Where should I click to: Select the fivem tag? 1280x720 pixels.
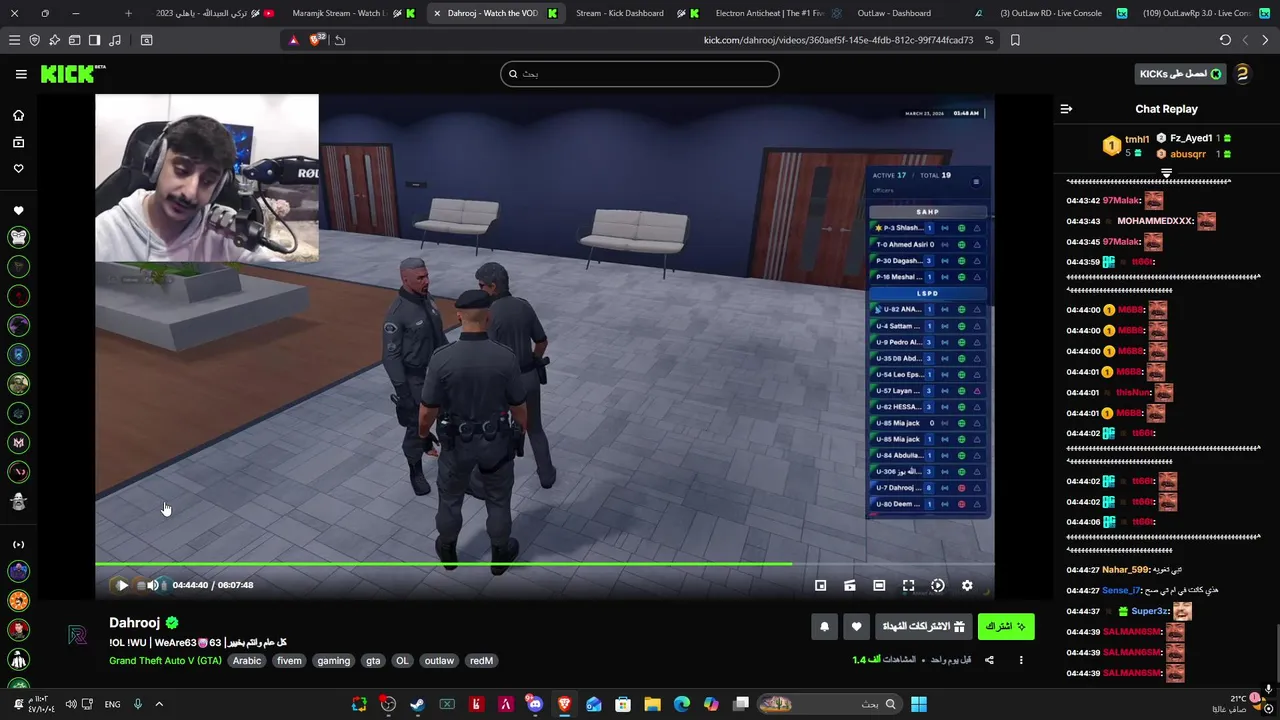pyautogui.click(x=289, y=661)
